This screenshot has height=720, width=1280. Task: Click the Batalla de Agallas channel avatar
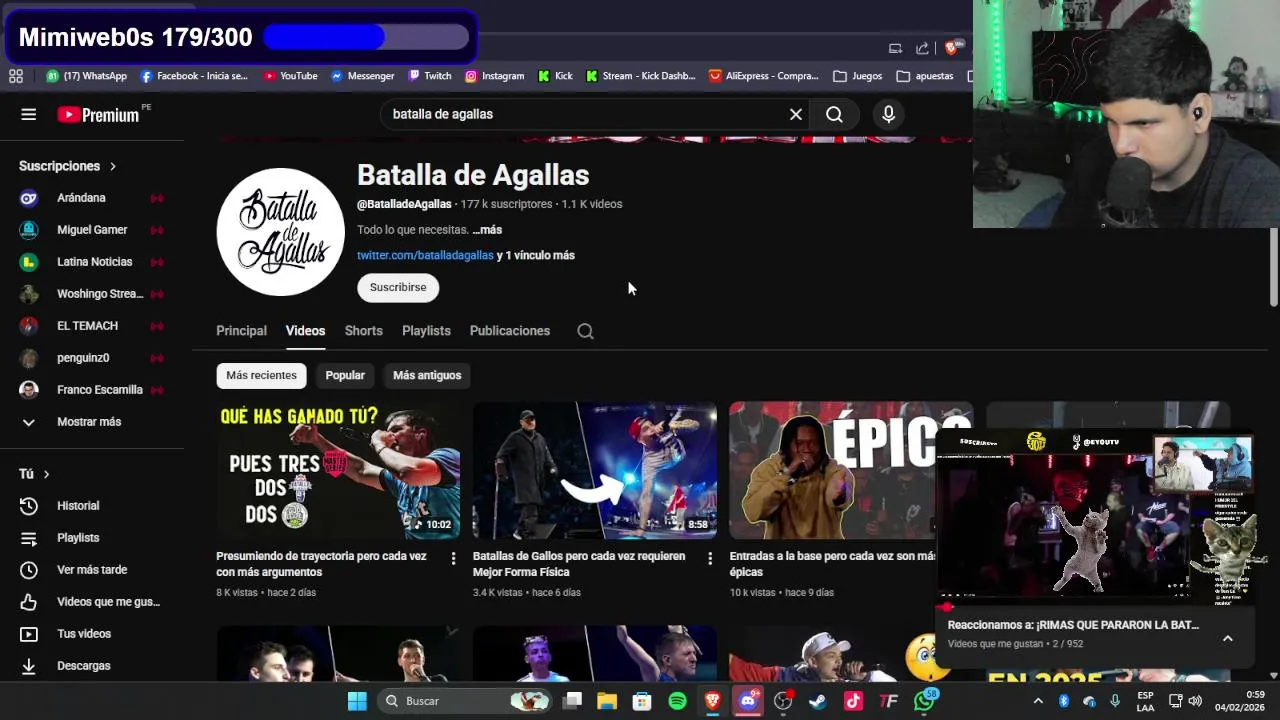pos(281,232)
